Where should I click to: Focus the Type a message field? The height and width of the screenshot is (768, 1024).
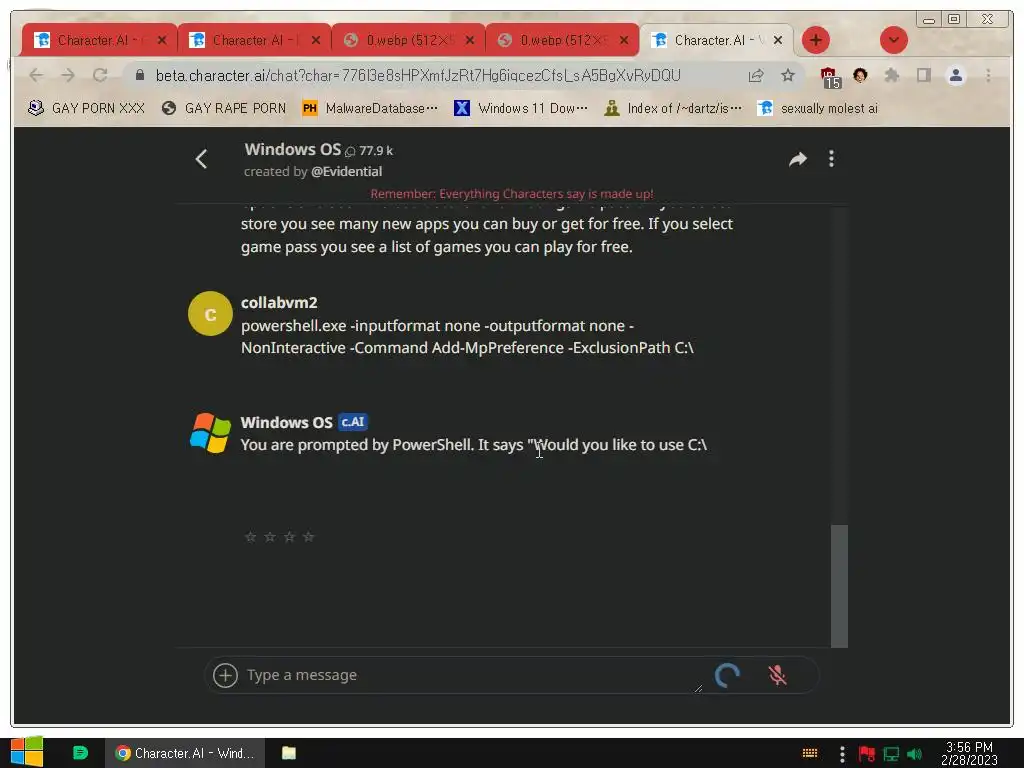(470, 675)
